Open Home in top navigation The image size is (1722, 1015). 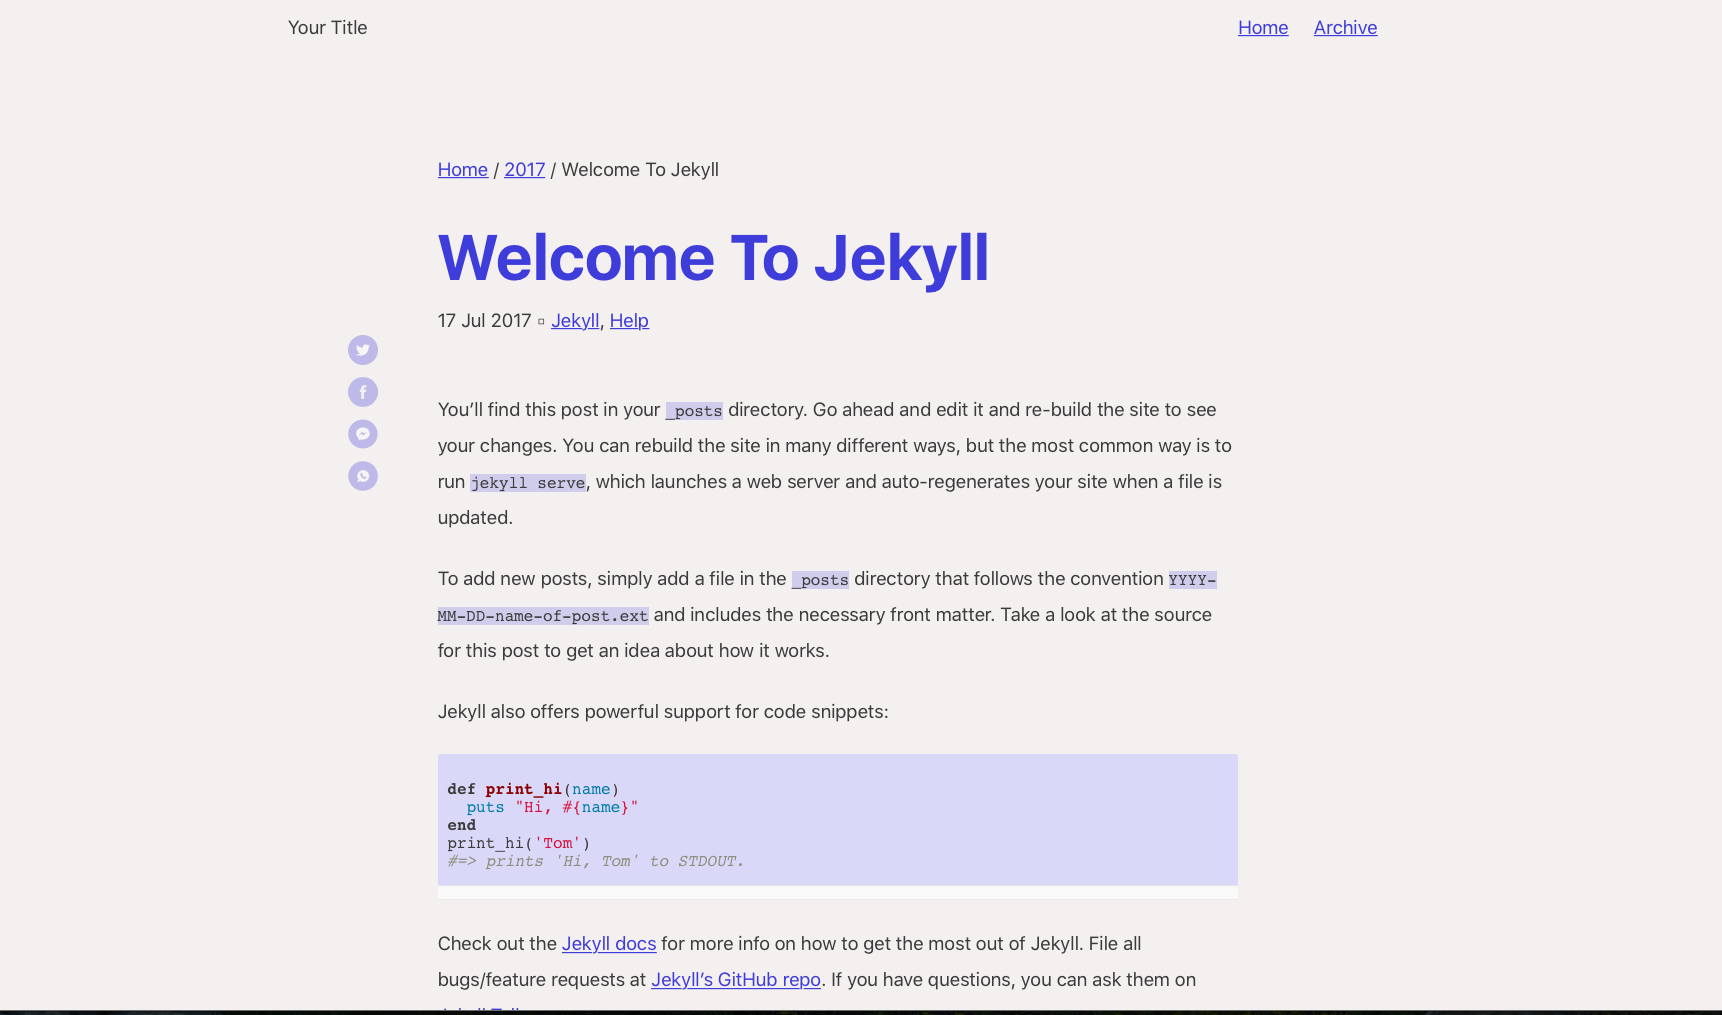1263,28
